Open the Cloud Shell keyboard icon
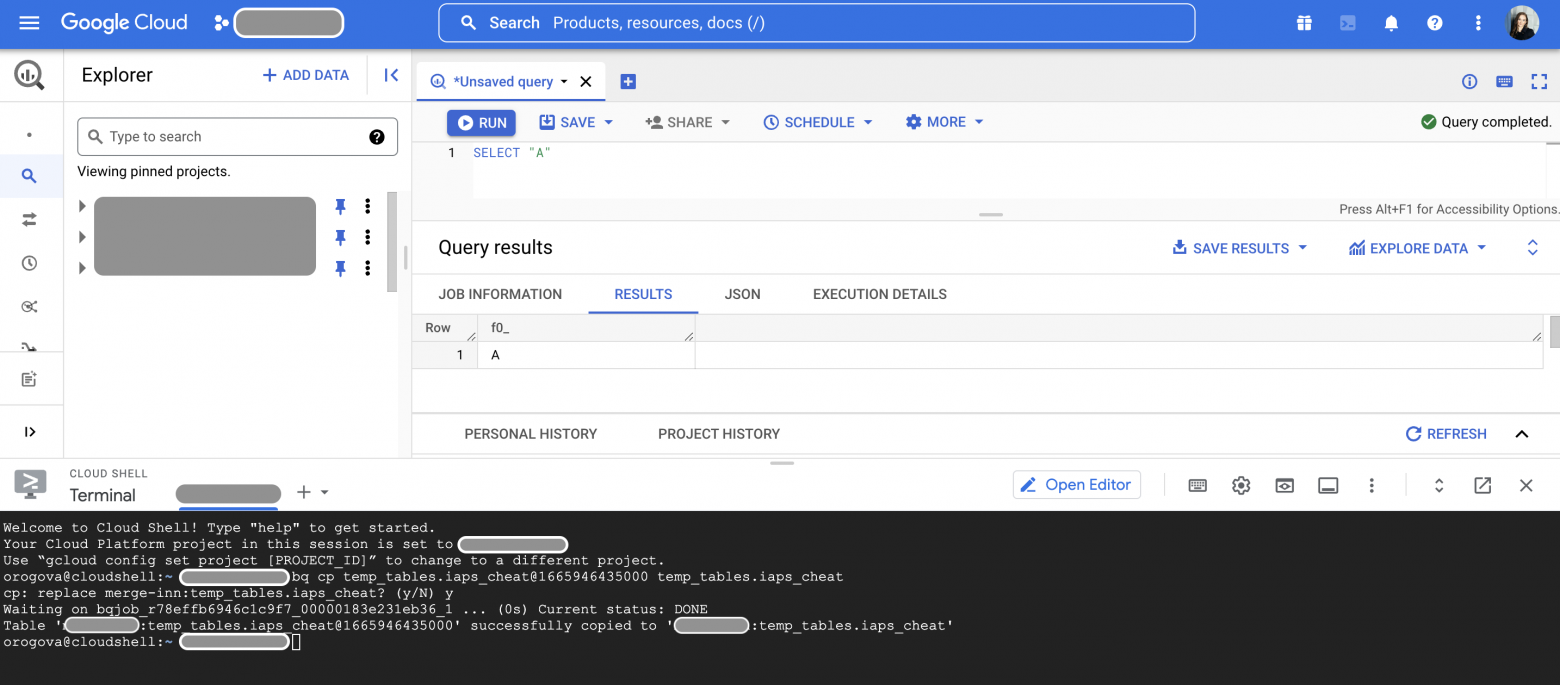Image resolution: width=1560 pixels, height=685 pixels. 1197,485
